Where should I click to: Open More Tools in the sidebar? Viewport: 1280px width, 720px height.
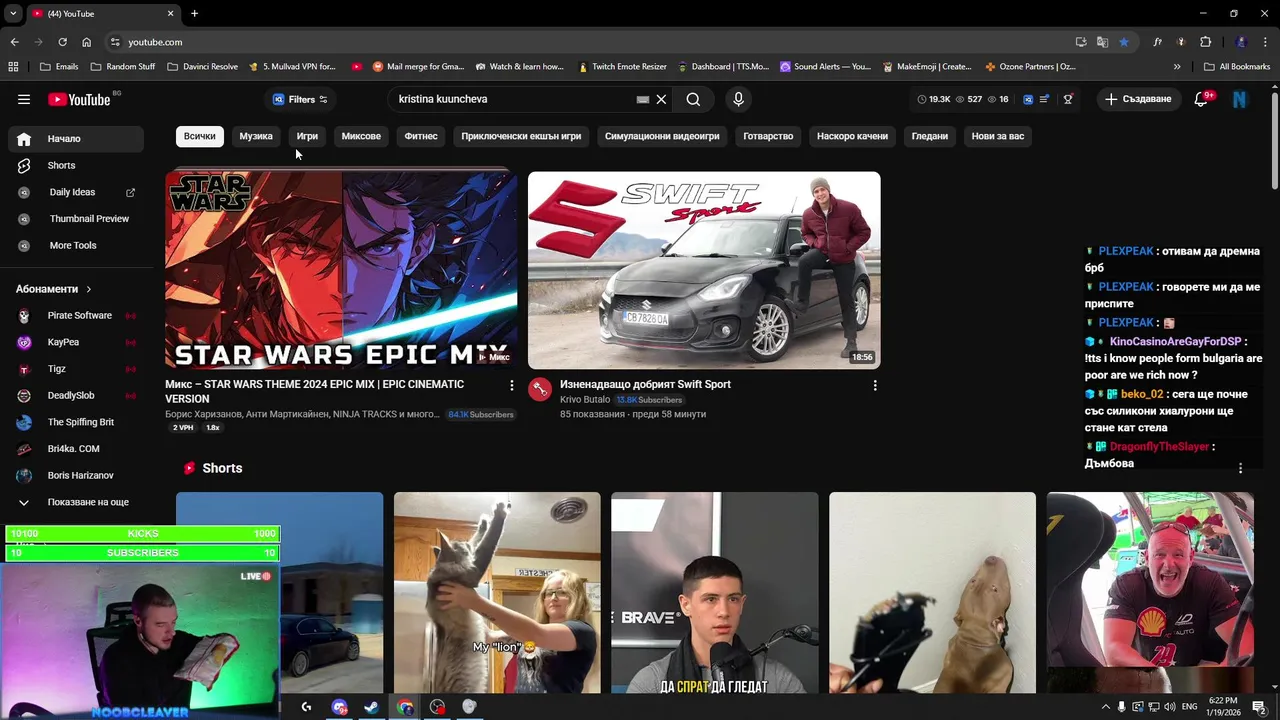click(x=76, y=245)
